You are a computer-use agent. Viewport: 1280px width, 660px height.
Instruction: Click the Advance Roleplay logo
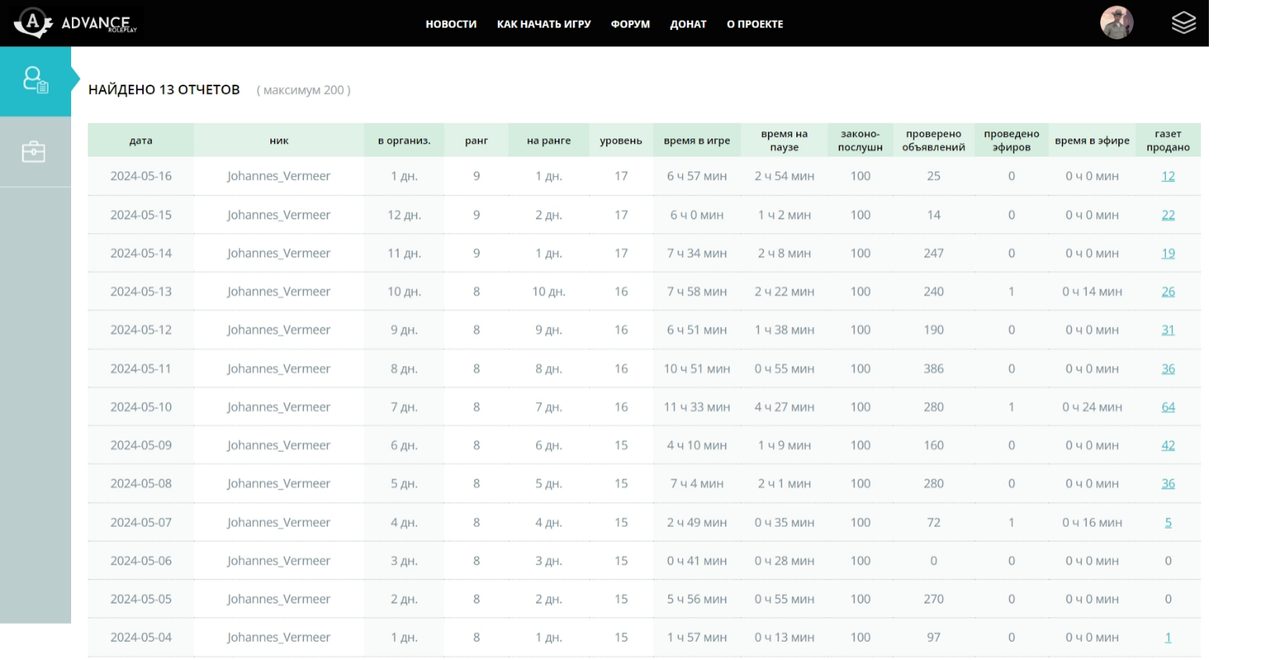coord(74,23)
